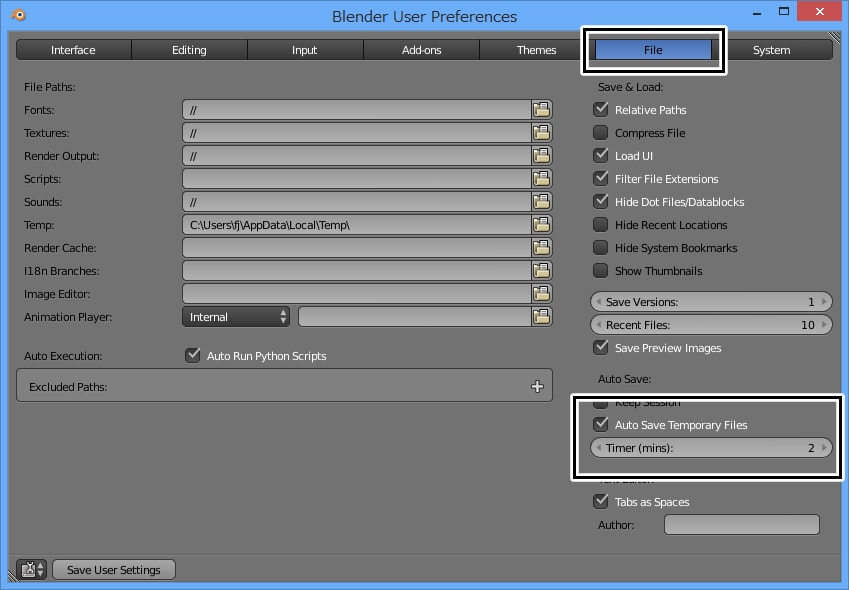Increase Timer (mins) with right arrow
This screenshot has width=849, height=590.
pyautogui.click(x=824, y=448)
